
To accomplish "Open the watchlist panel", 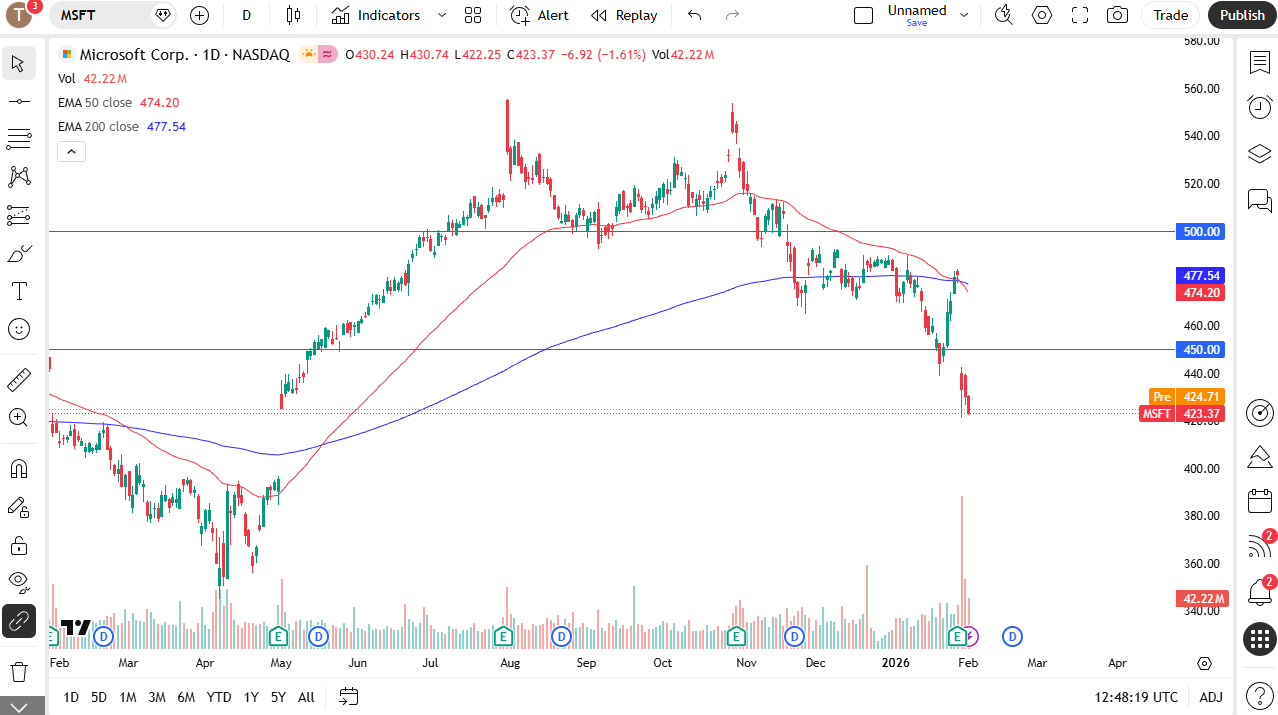I will [x=1259, y=63].
